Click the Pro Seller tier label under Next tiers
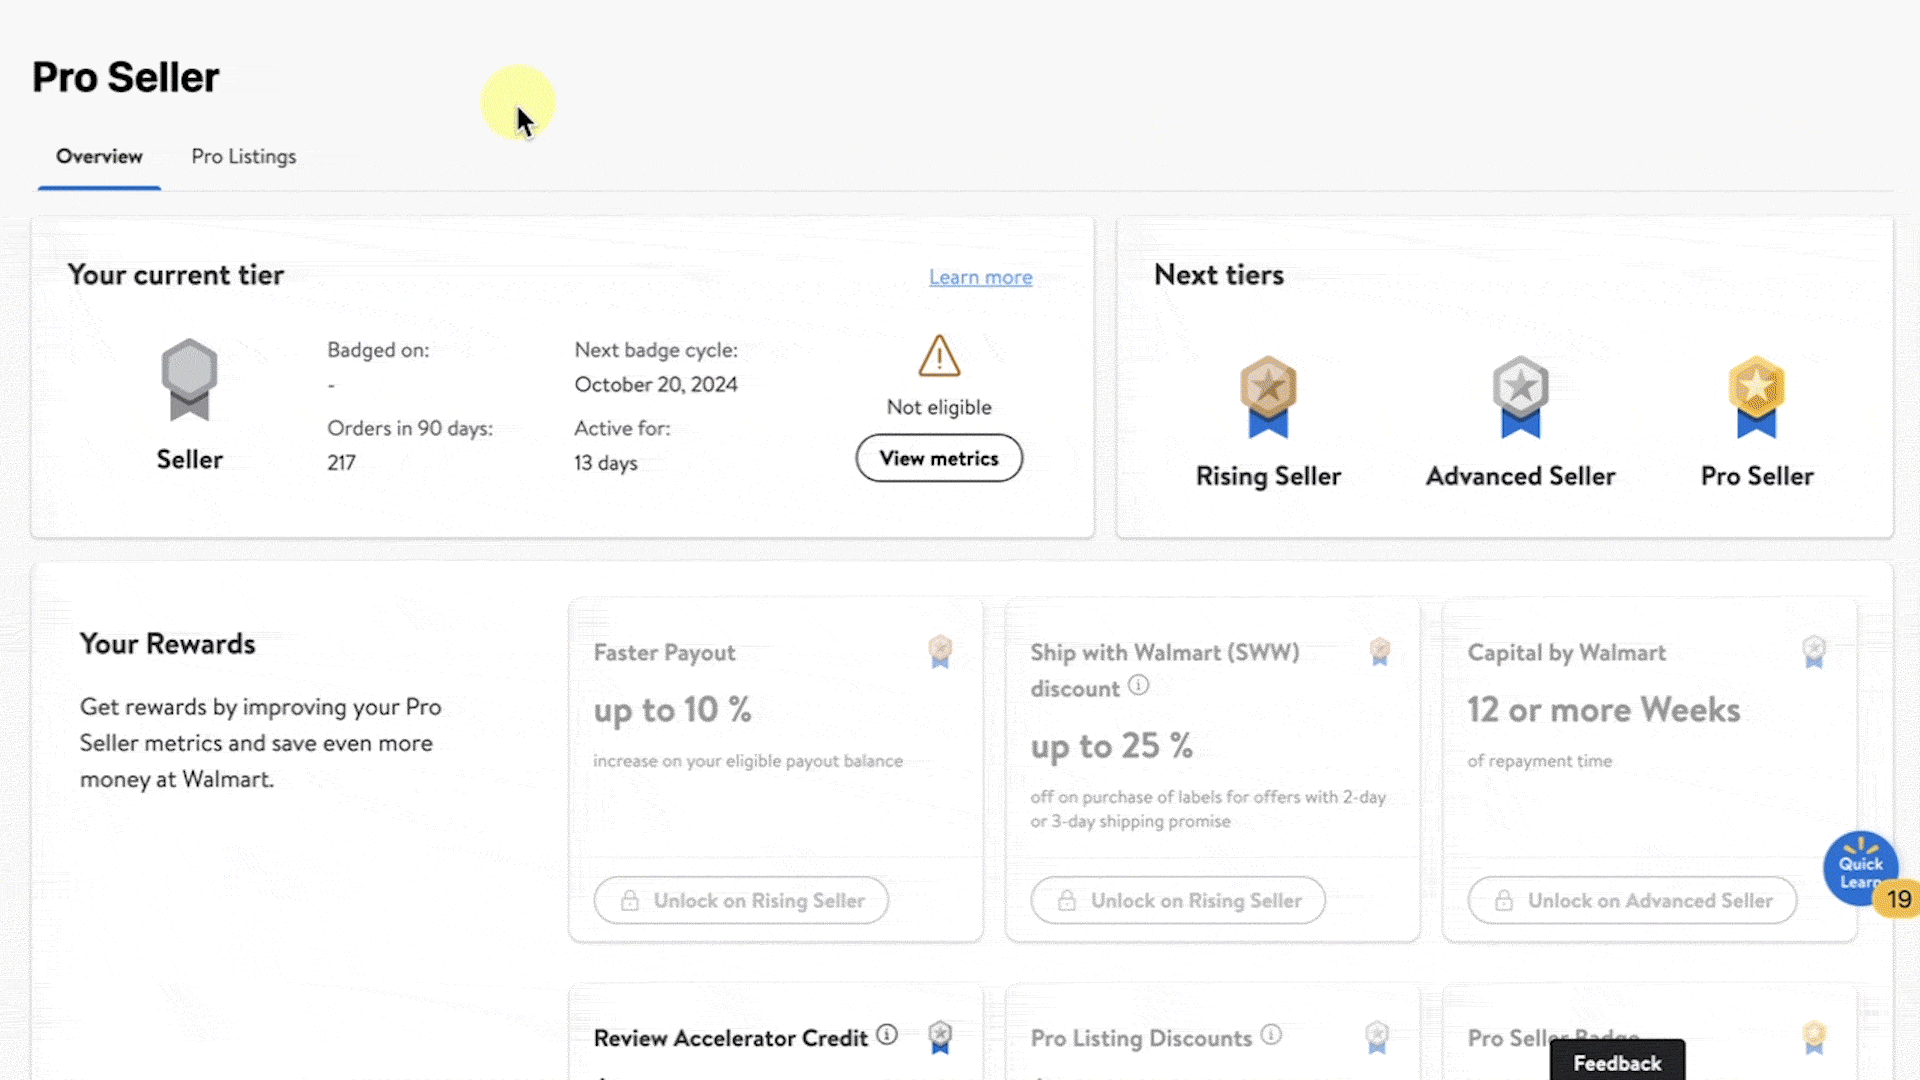Screen dimensions: 1920x1080 coord(1757,476)
